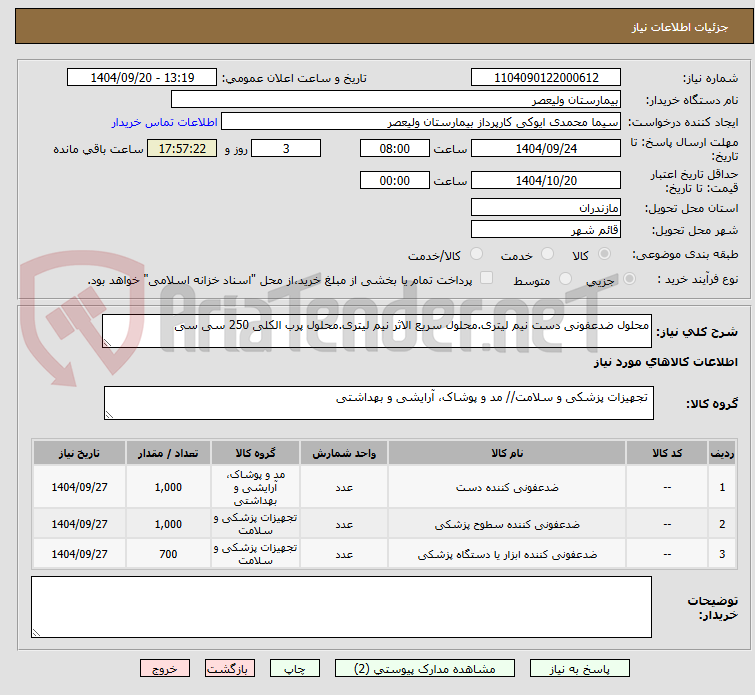Click the پاسخ به نیاز button

tap(579, 669)
